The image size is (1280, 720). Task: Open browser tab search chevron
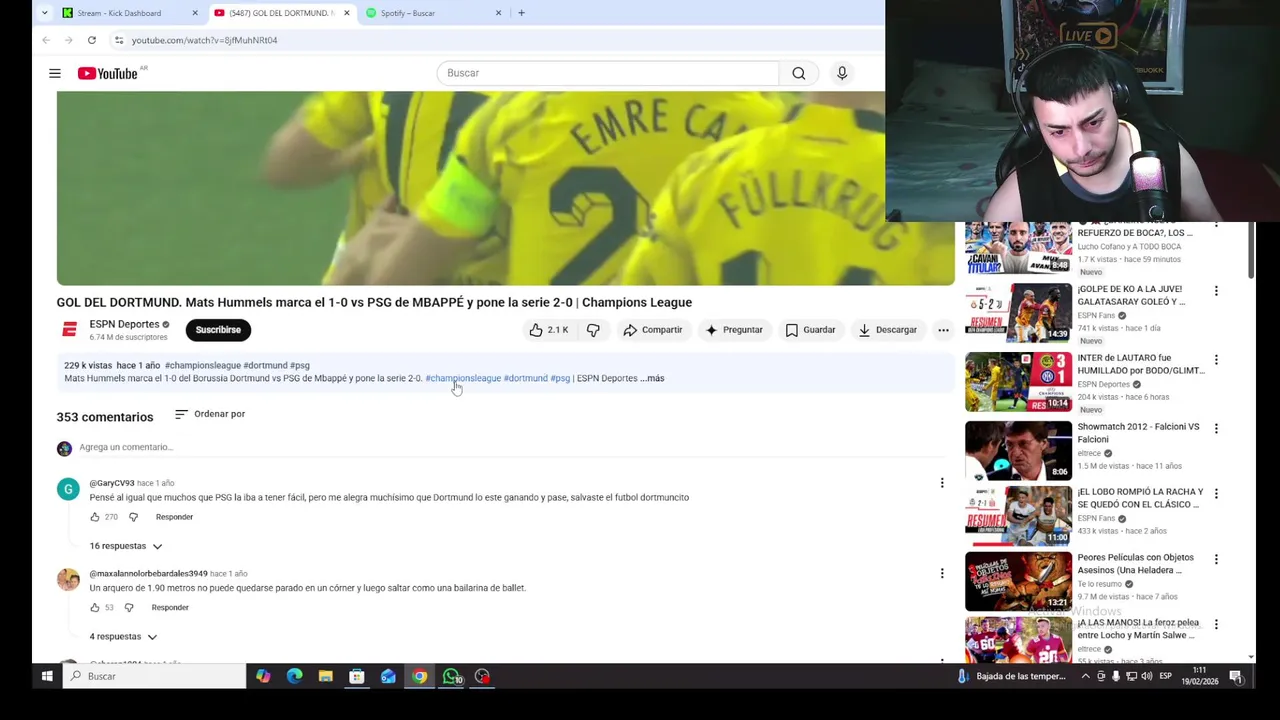pyautogui.click(x=45, y=13)
